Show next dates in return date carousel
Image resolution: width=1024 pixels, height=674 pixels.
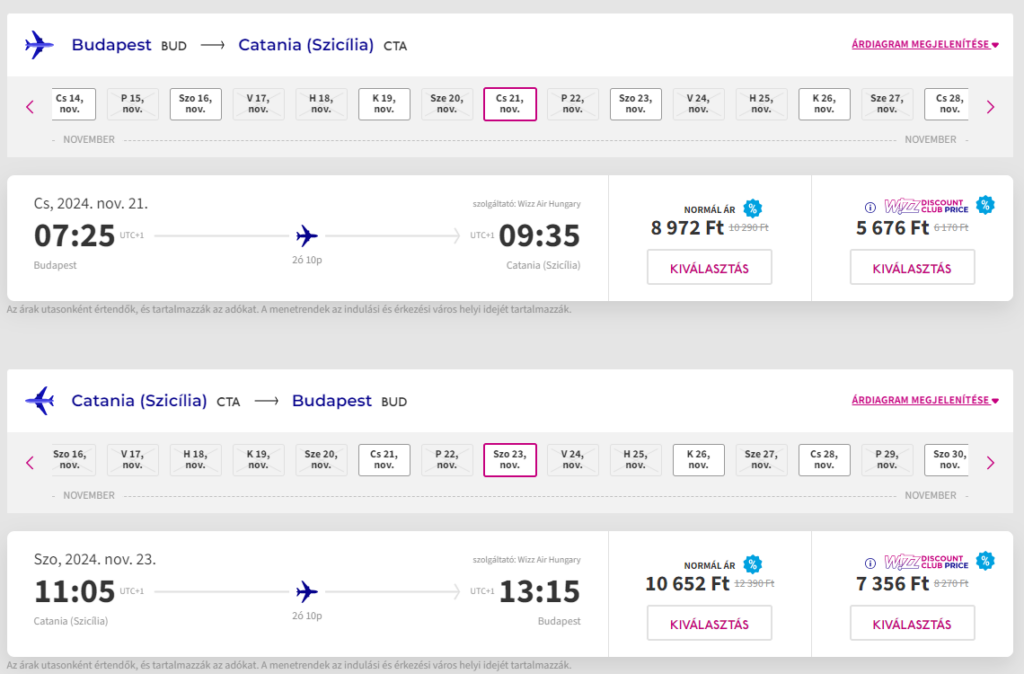[x=990, y=462]
